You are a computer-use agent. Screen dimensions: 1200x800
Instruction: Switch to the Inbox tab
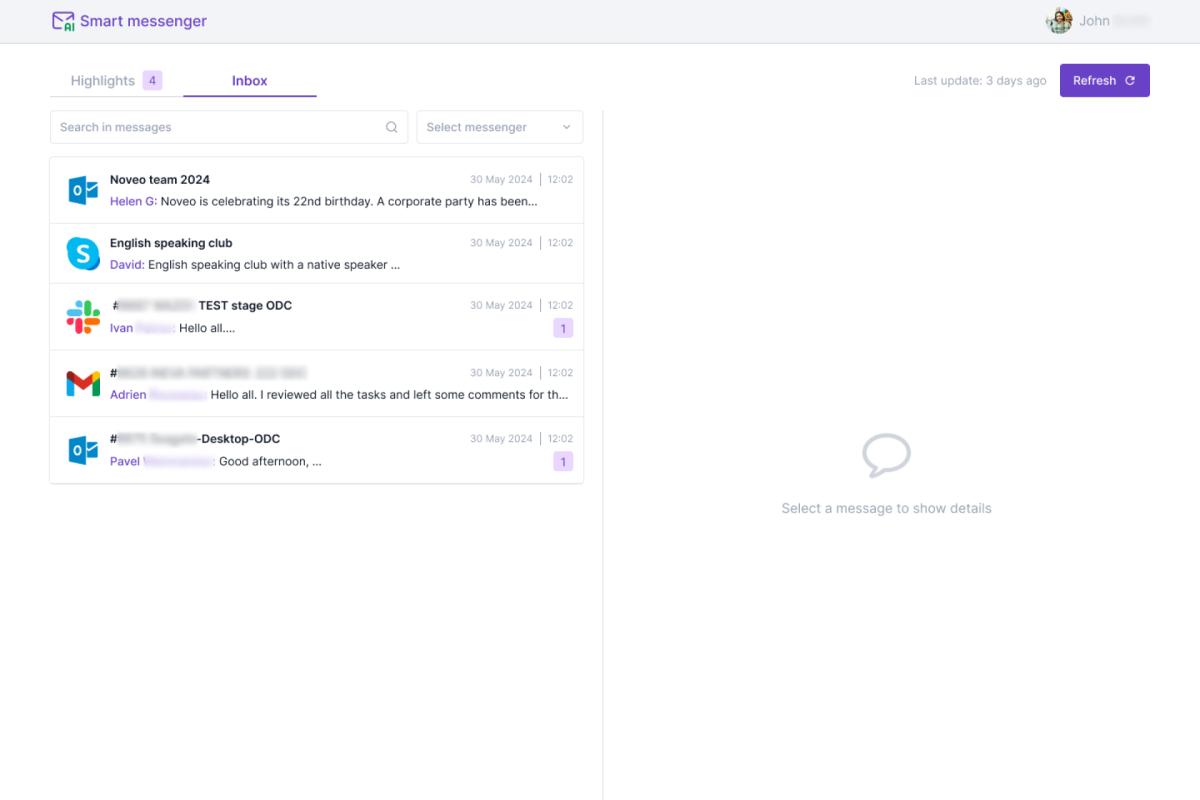pyautogui.click(x=249, y=81)
